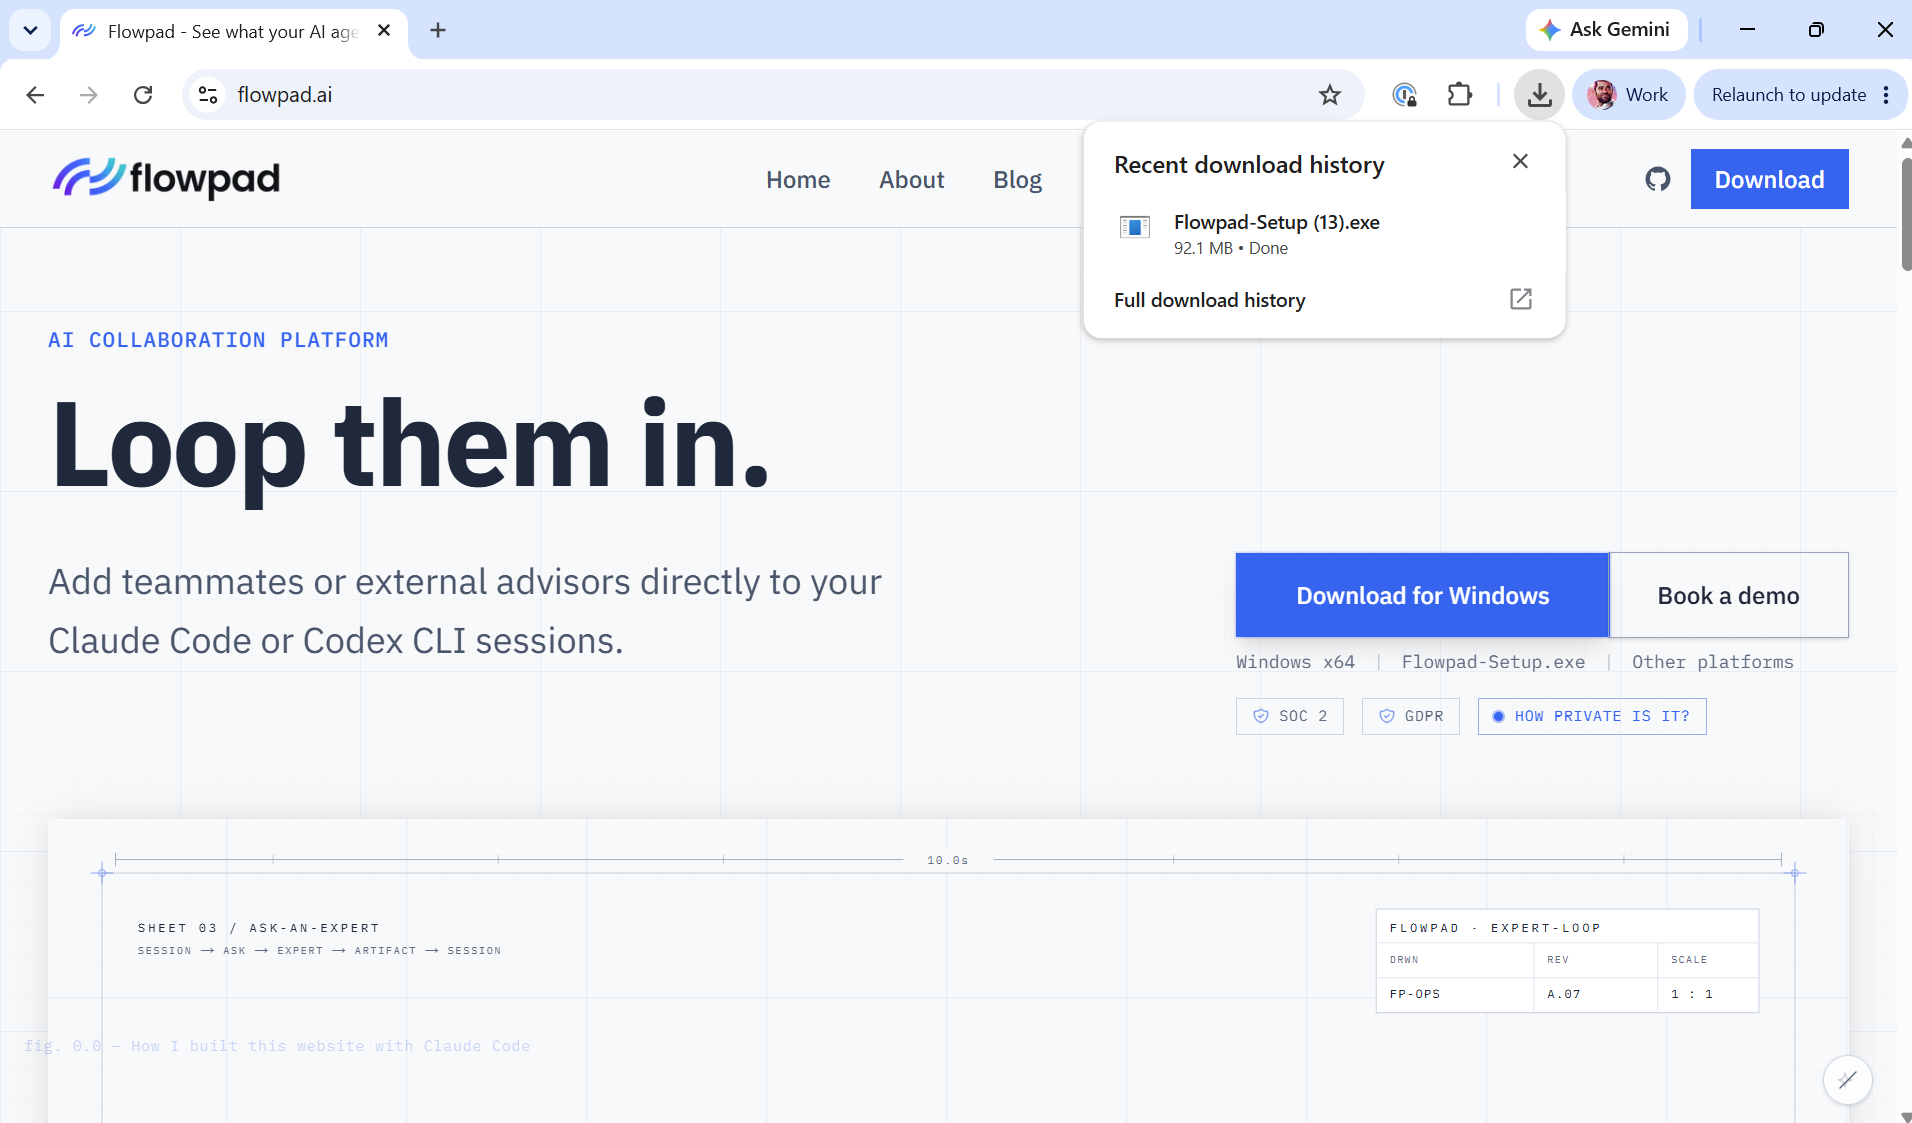Click the external-link icon for download history
The width and height of the screenshot is (1912, 1123).
1520,299
